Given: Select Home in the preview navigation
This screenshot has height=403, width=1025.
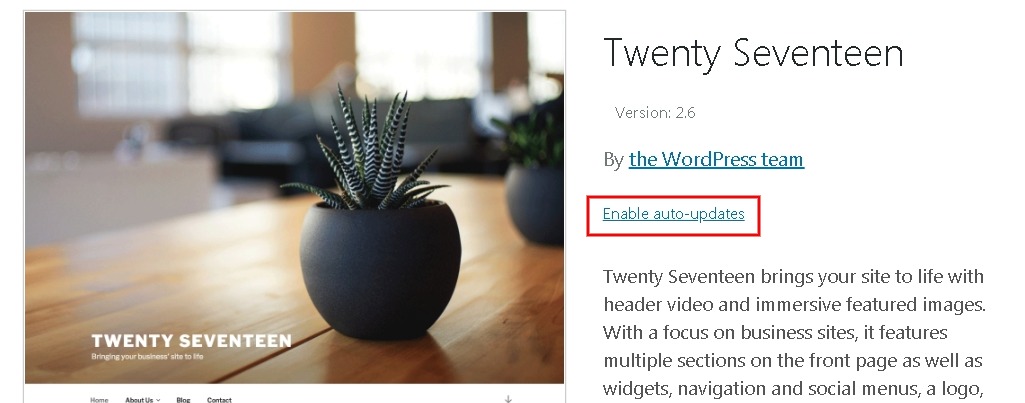Looking at the screenshot, I should [99, 400].
